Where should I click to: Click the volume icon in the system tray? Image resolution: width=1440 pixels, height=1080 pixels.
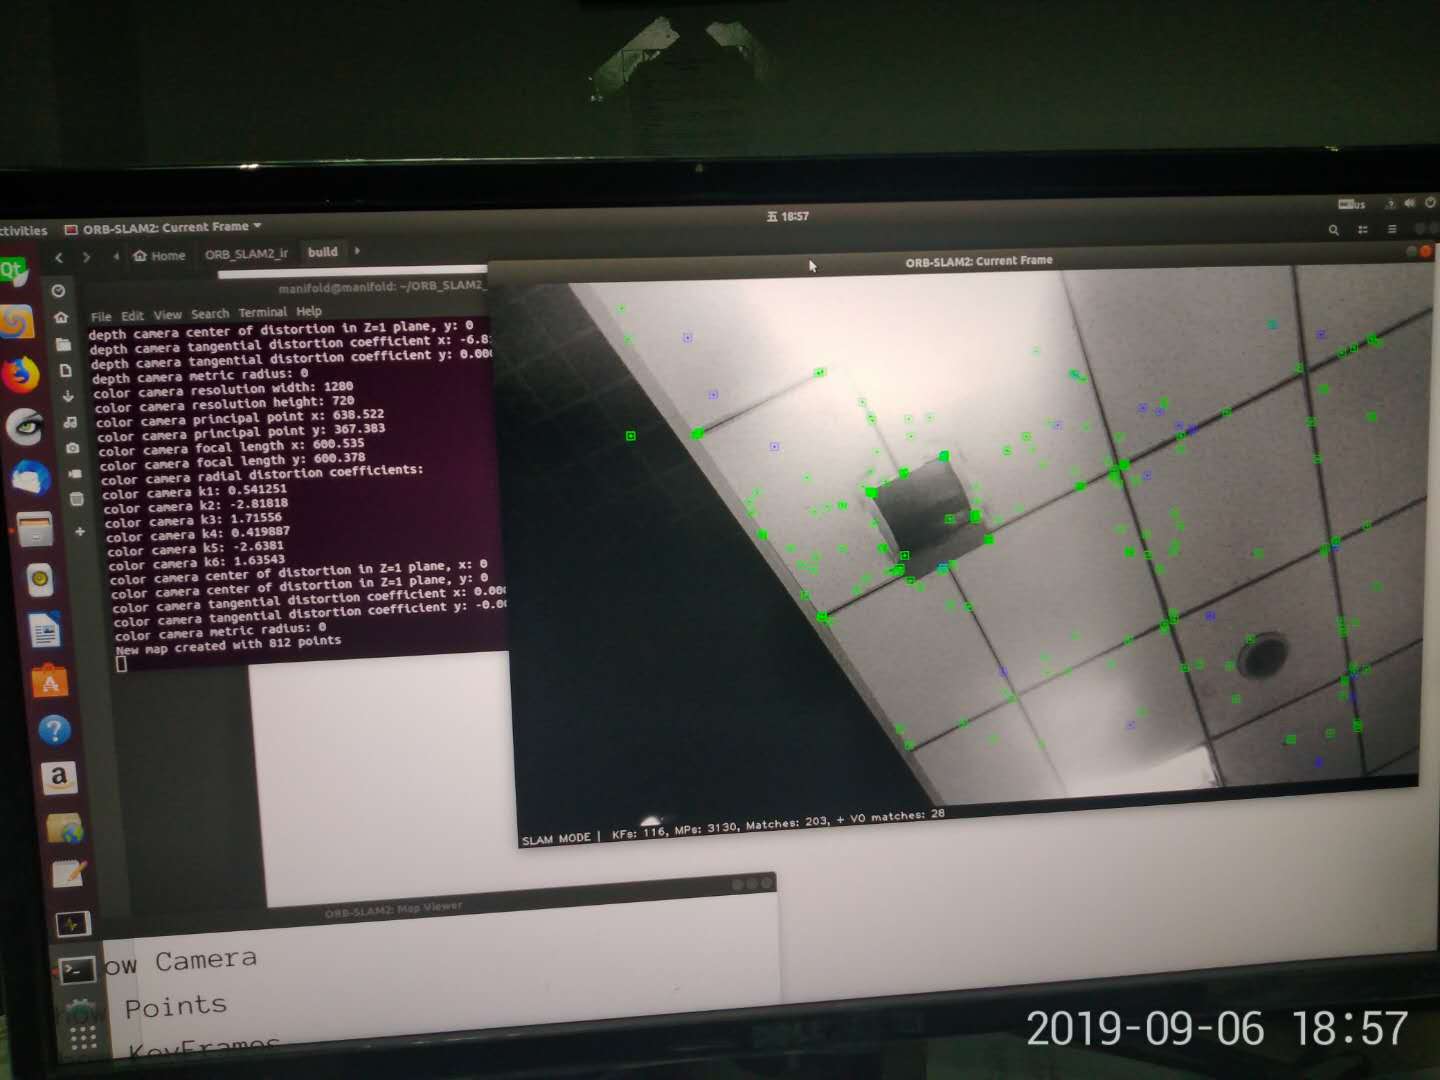(x=1409, y=203)
